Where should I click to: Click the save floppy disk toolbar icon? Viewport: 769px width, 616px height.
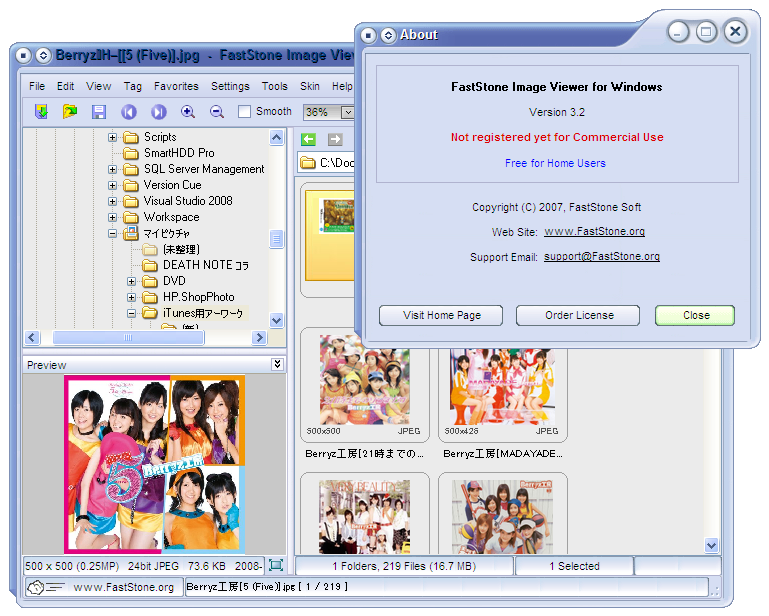point(99,112)
